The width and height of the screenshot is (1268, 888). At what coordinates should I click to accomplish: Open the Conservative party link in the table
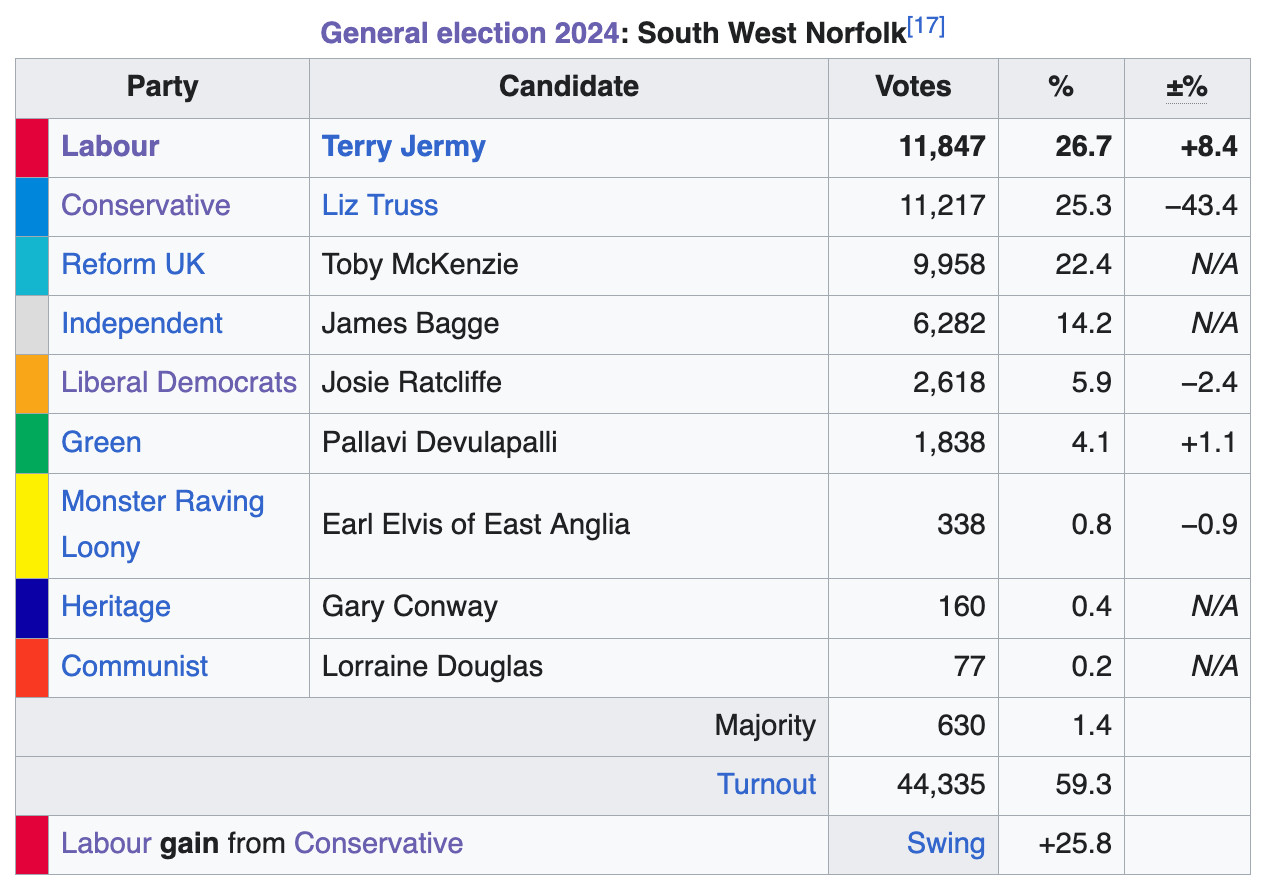tap(145, 205)
